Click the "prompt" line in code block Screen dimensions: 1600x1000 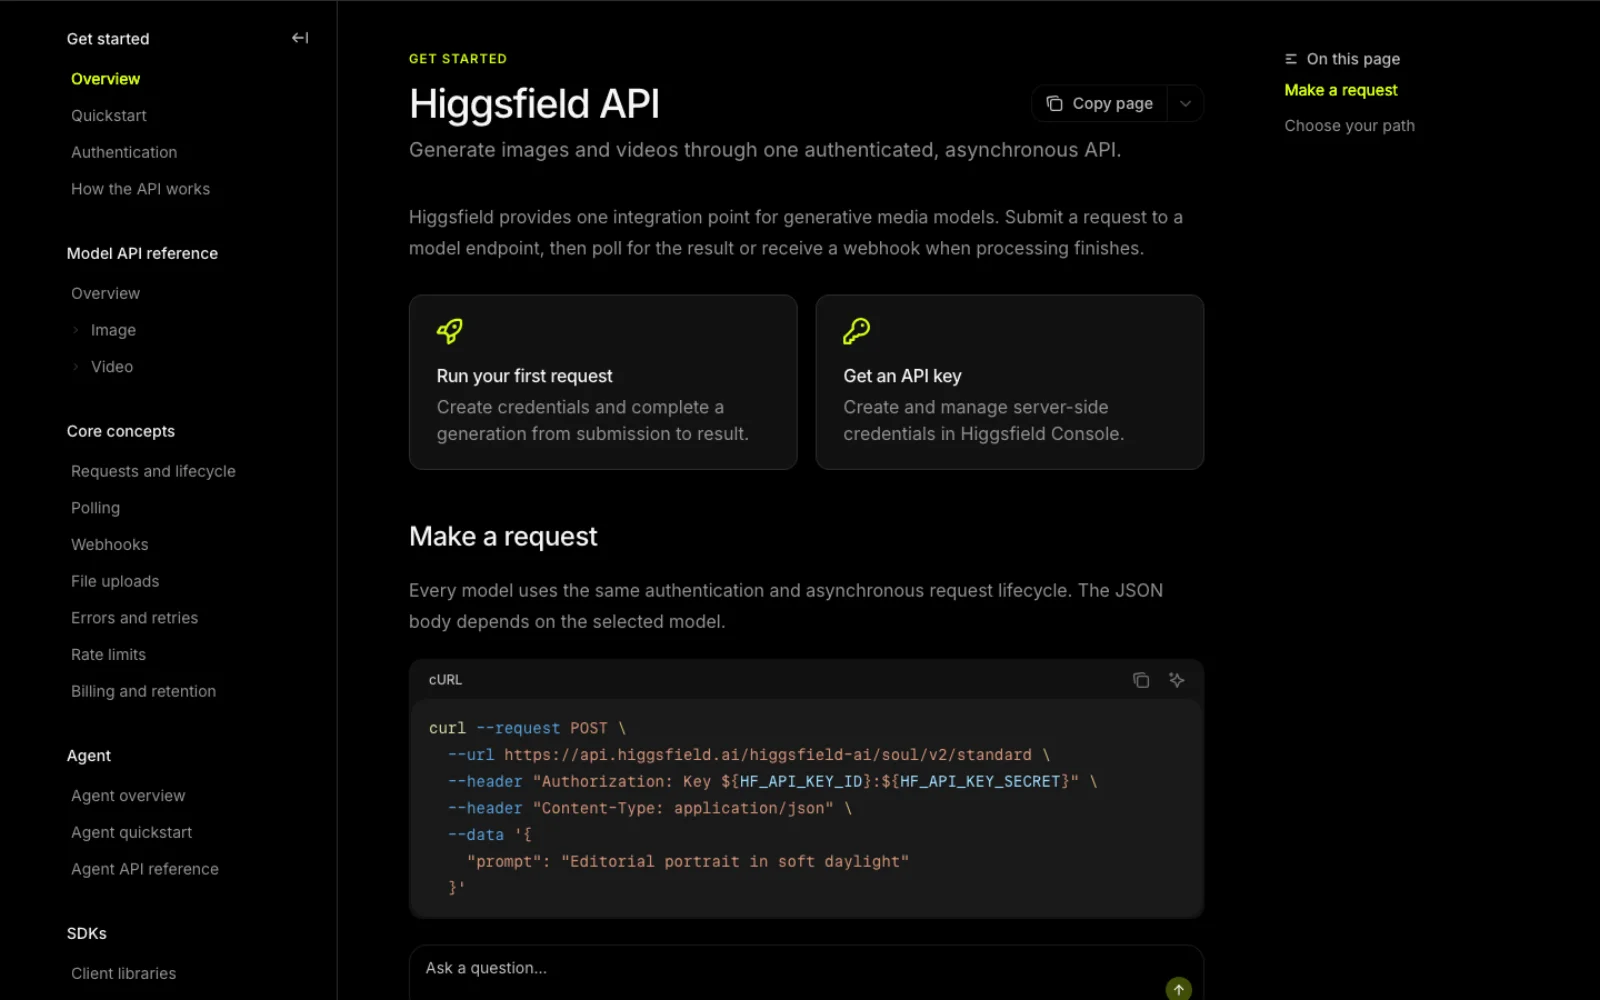(x=688, y=862)
